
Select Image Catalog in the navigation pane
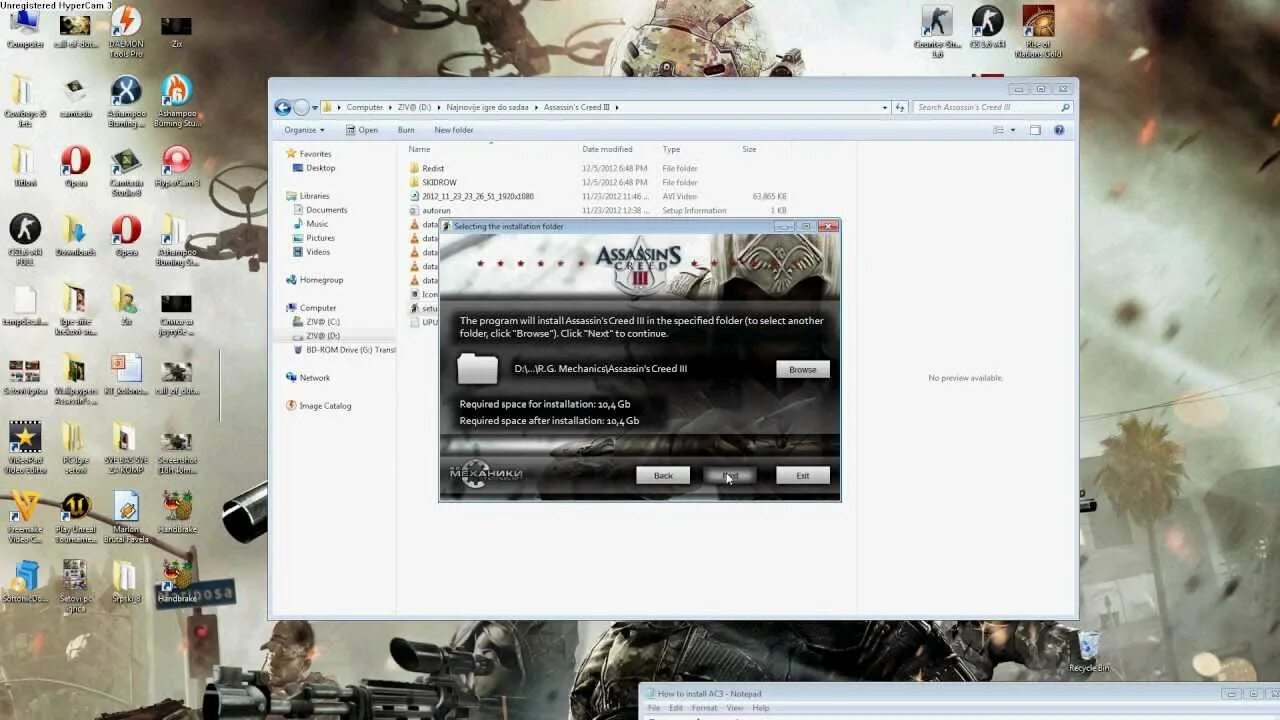tap(325, 406)
